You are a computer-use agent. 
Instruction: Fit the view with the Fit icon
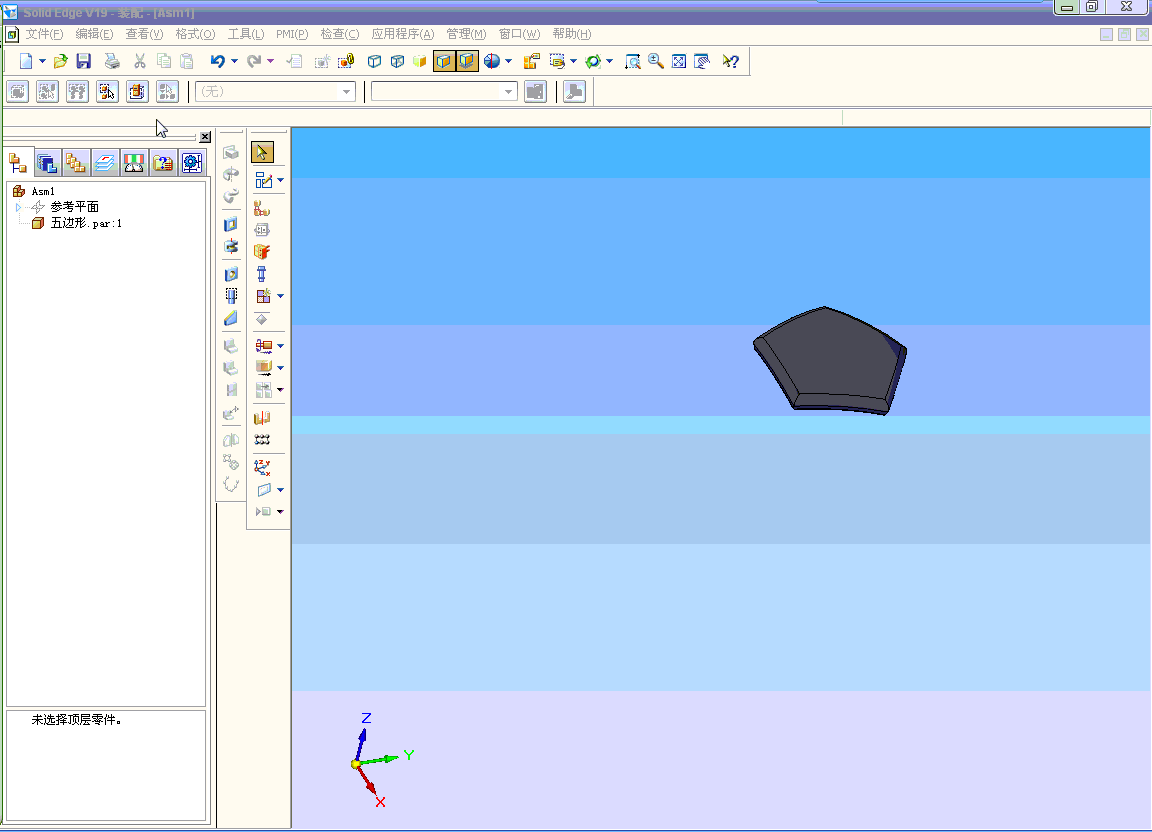coord(679,61)
